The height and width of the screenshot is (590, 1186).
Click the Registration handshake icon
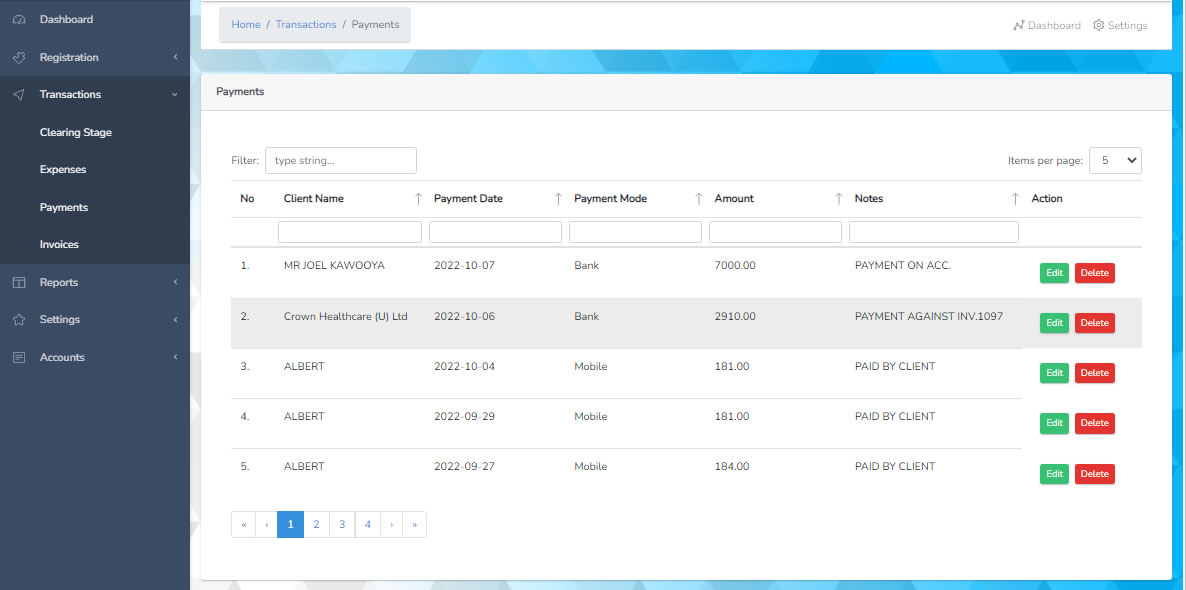19,57
